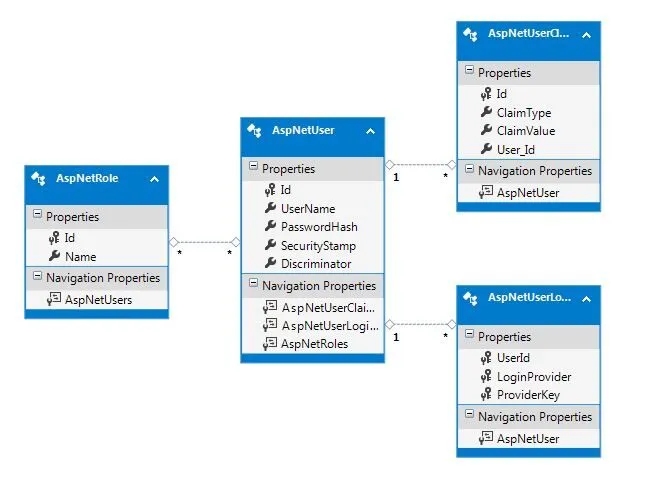
Task: Select the ClaimValue property text
Action: [x=526, y=131]
